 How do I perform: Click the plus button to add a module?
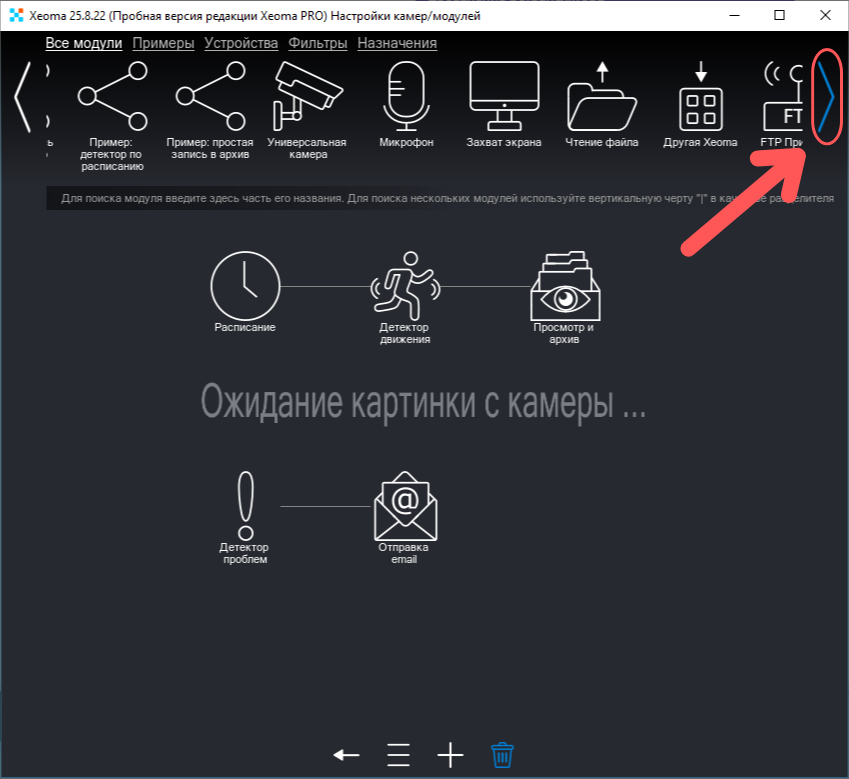coord(449,755)
